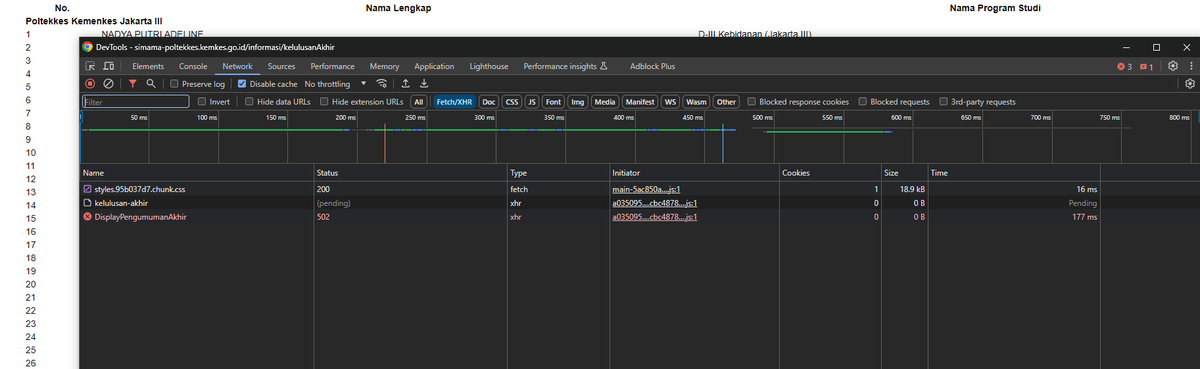Filter requests by Manifest type
The height and width of the screenshot is (369, 1200).
click(x=640, y=102)
